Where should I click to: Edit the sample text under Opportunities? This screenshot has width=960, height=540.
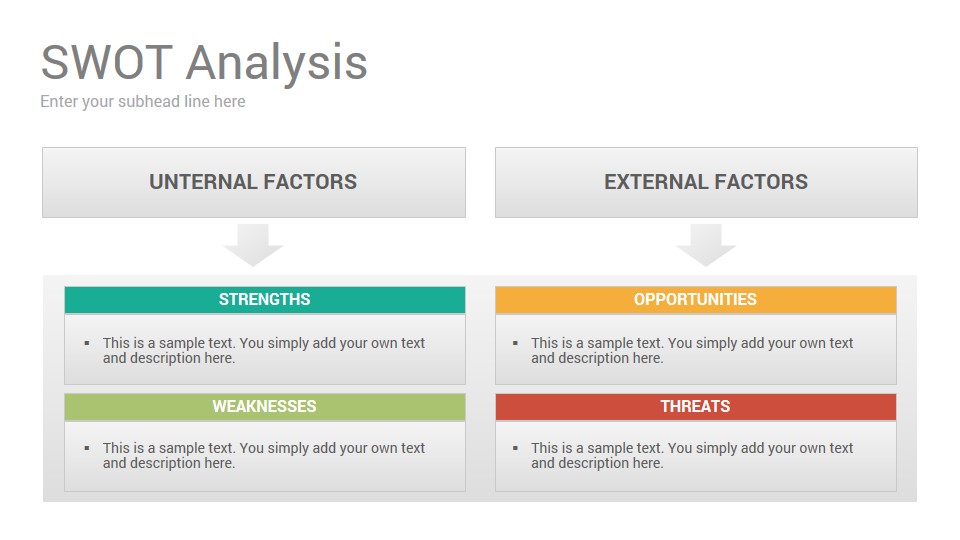point(692,350)
